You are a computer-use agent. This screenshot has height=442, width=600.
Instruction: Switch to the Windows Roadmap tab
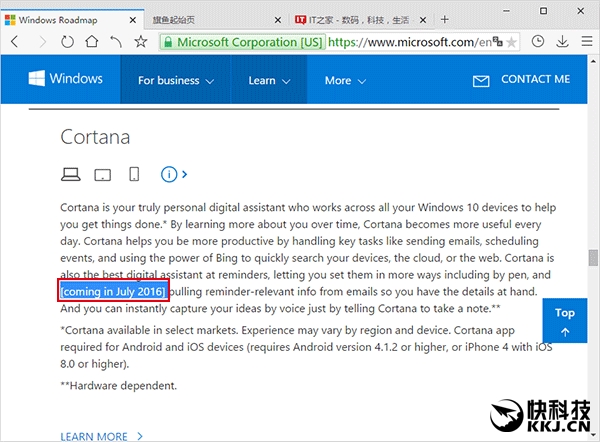click(x=72, y=20)
